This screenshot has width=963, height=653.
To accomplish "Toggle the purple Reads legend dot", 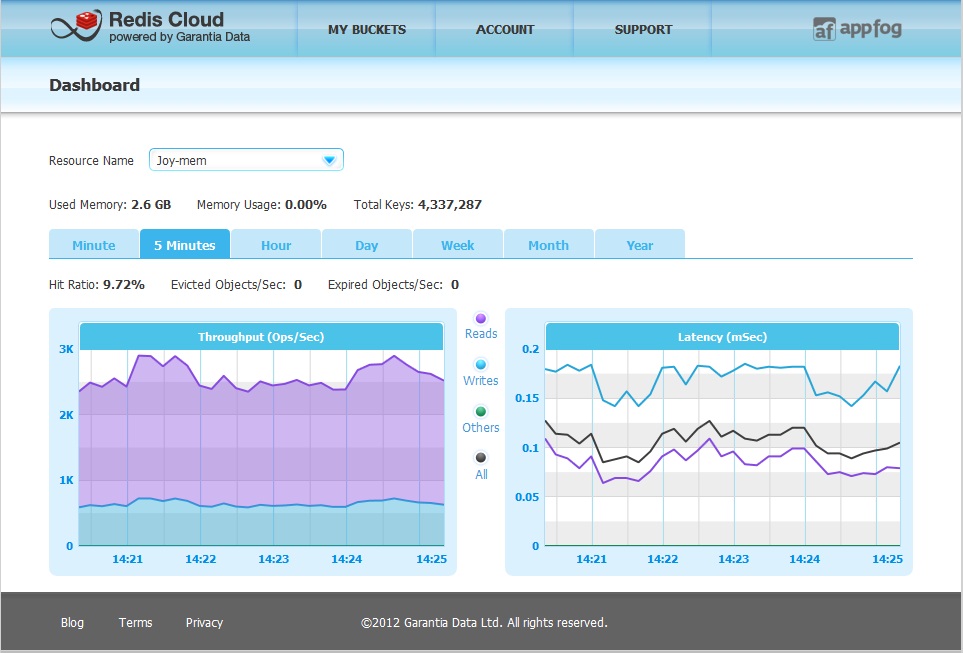I will click(481, 318).
